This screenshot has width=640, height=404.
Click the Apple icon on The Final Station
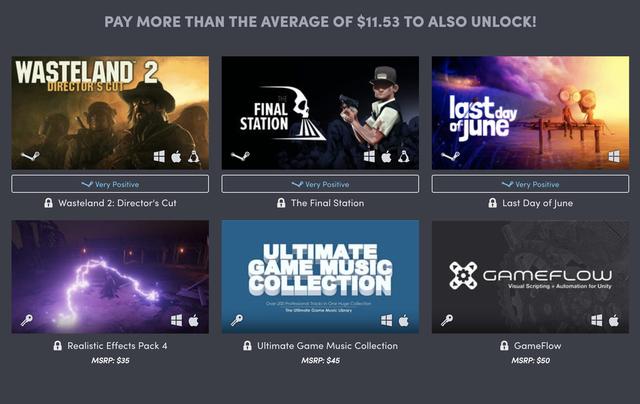(x=386, y=156)
